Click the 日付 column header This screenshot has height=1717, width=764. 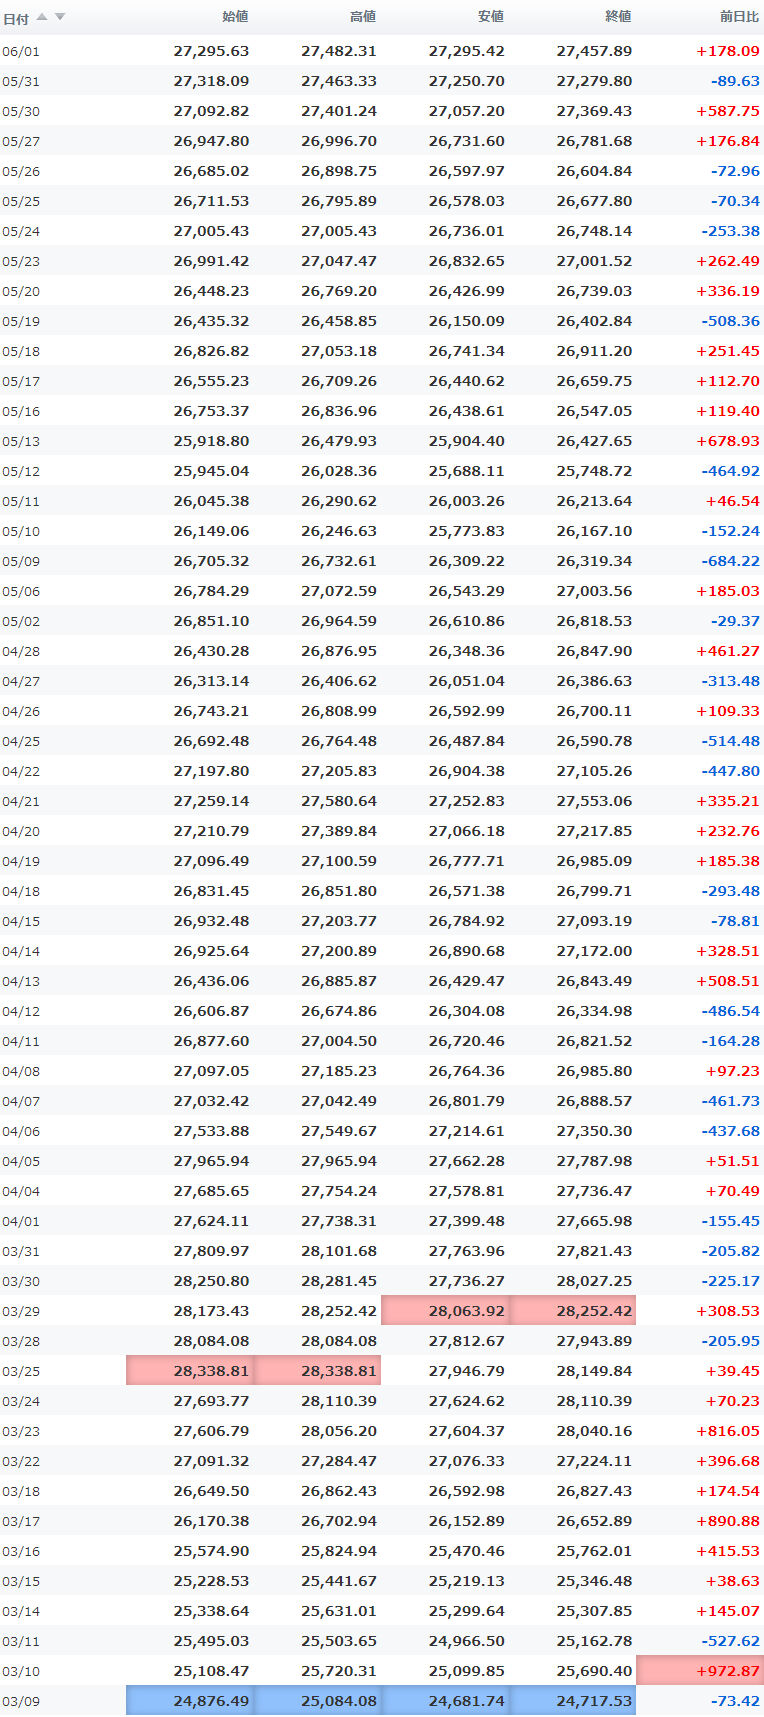click(16, 18)
